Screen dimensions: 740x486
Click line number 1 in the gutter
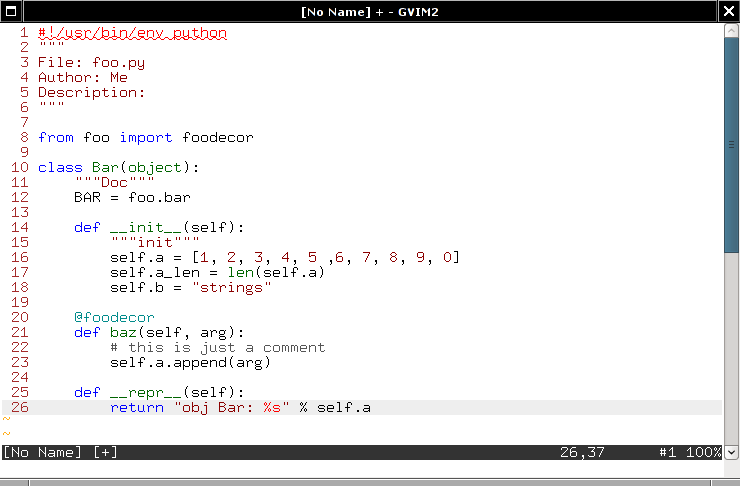click(x=24, y=33)
